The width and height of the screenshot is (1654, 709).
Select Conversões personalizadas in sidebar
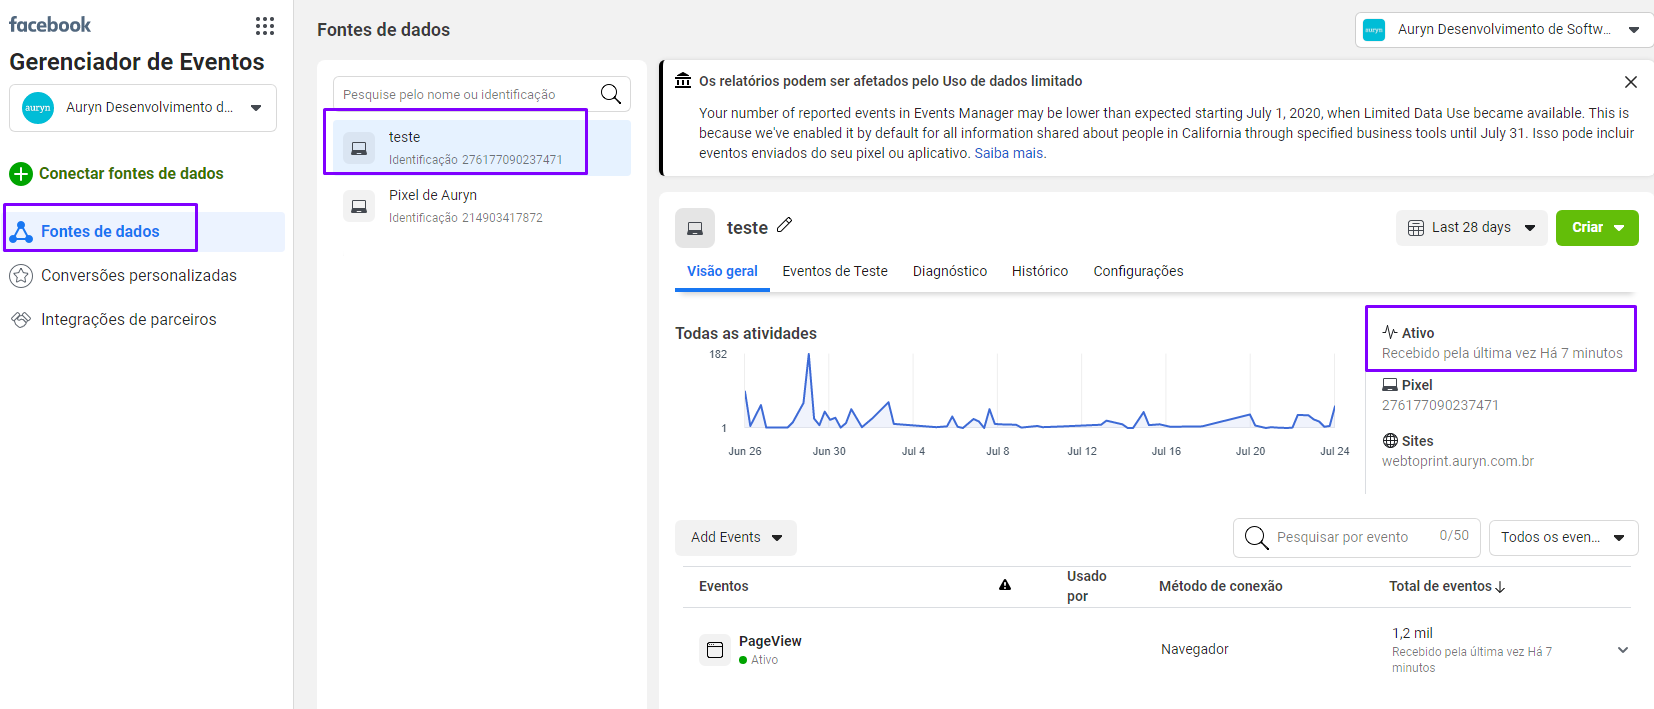[x=139, y=276]
